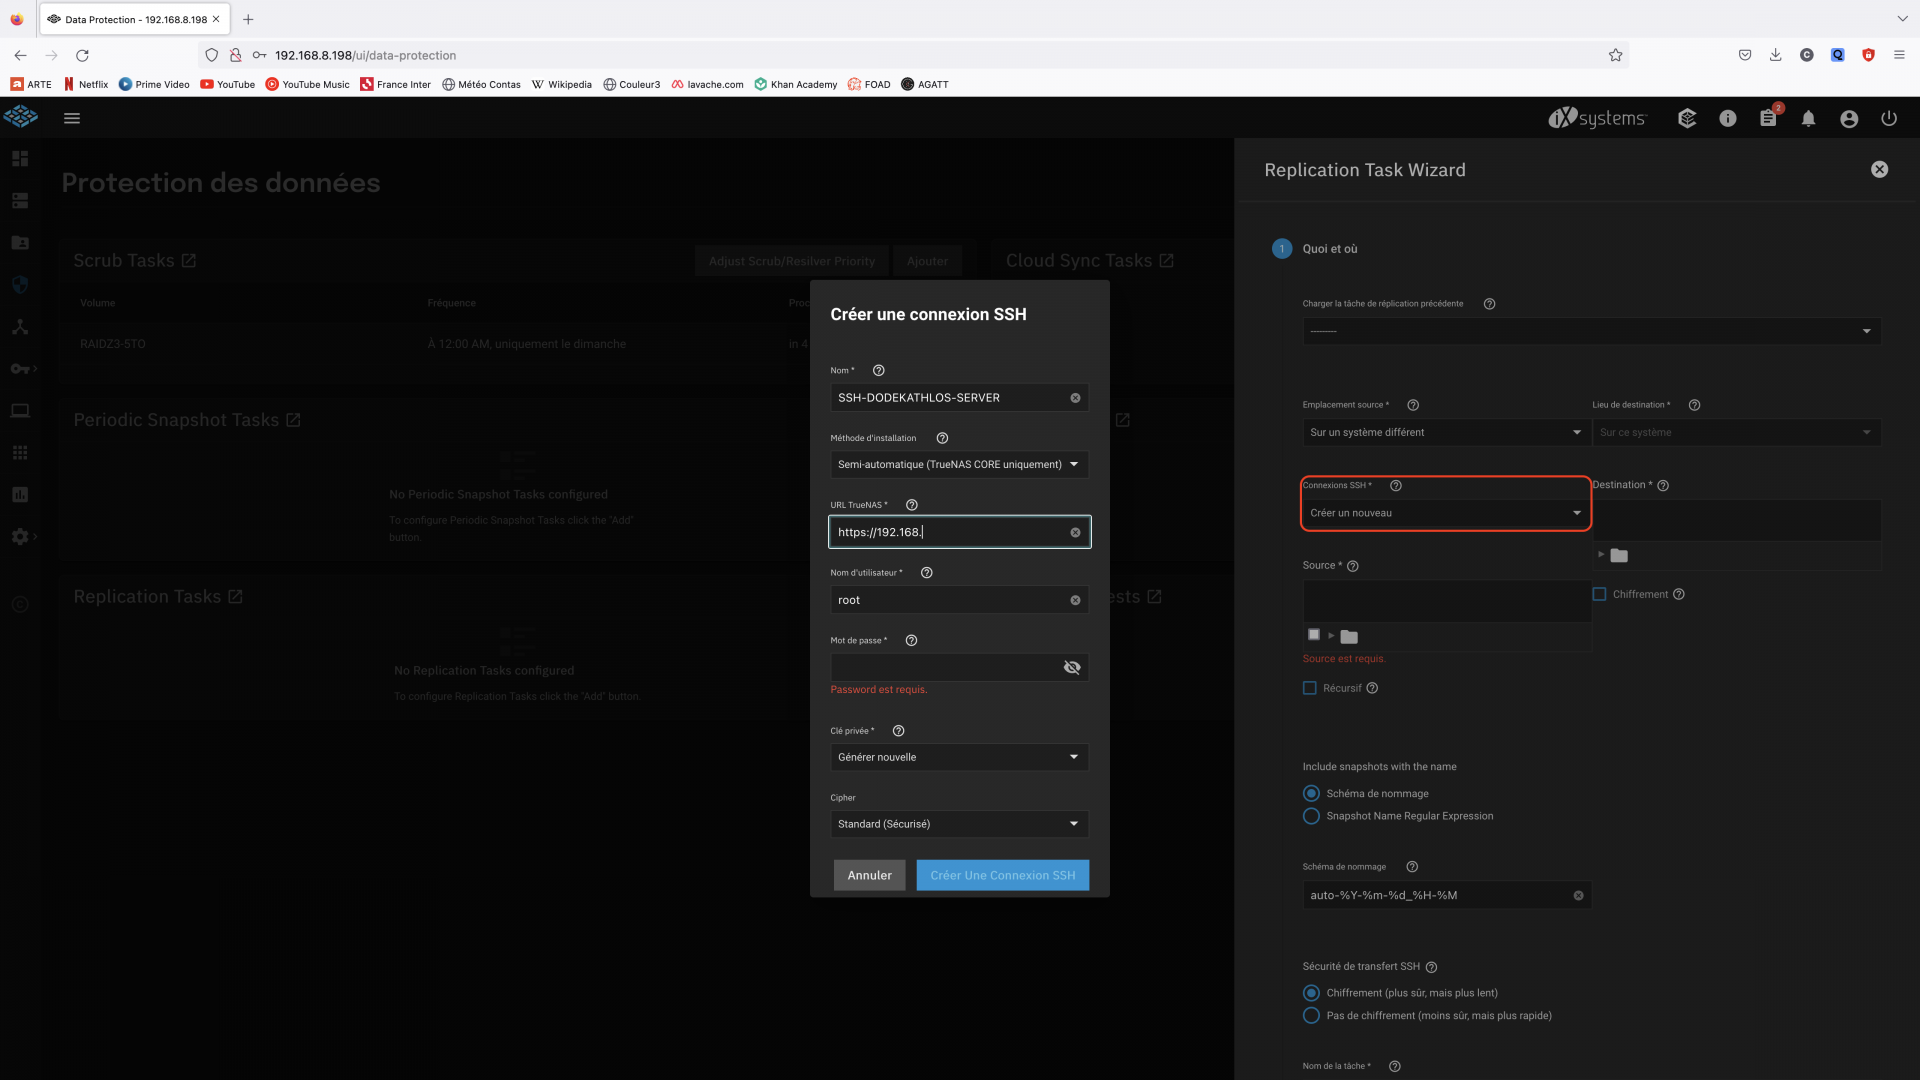
Task: Open the Cipher Standard dropdown
Action: click(959, 824)
